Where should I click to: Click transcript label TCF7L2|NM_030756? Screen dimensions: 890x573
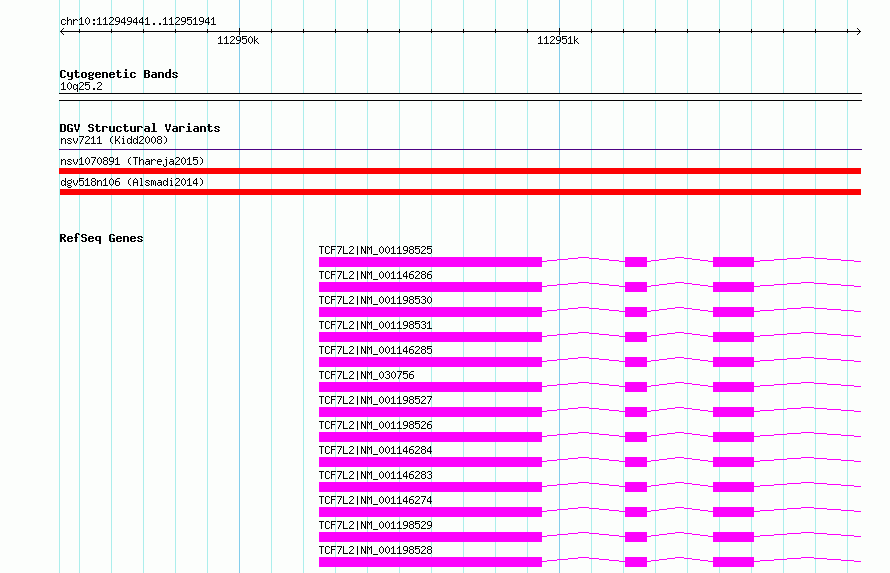pos(366,375)
